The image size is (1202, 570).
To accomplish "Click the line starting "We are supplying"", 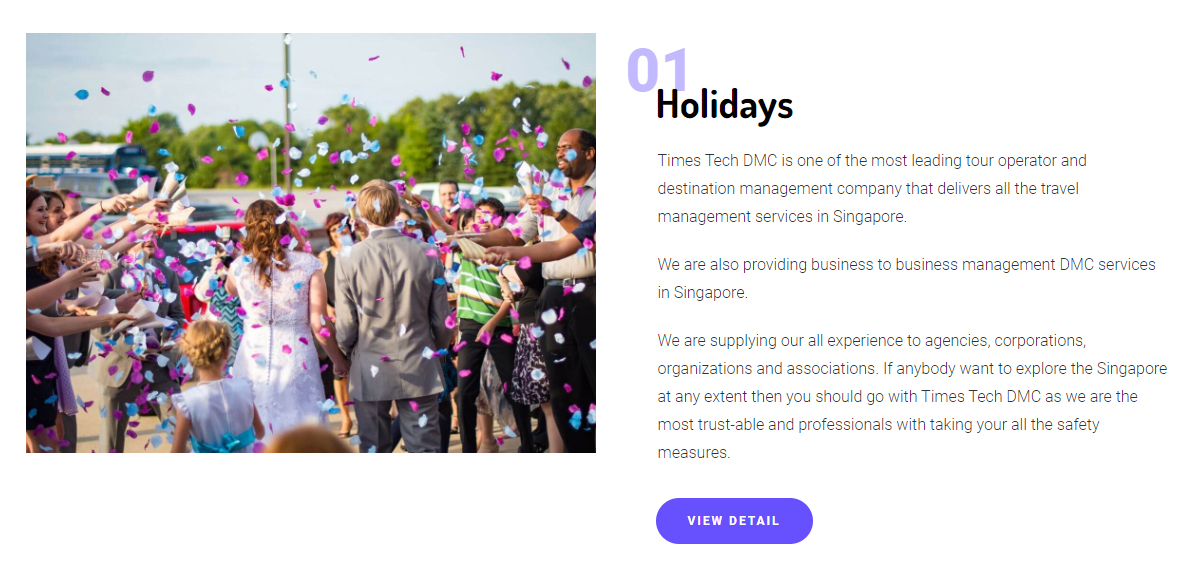I will tap(871, 340).
